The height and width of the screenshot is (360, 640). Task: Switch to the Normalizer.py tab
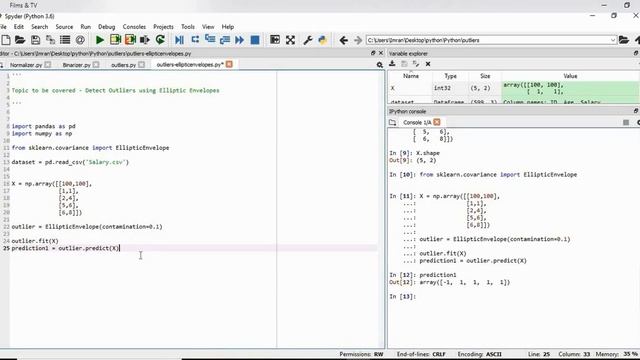(x=26, y=65)
